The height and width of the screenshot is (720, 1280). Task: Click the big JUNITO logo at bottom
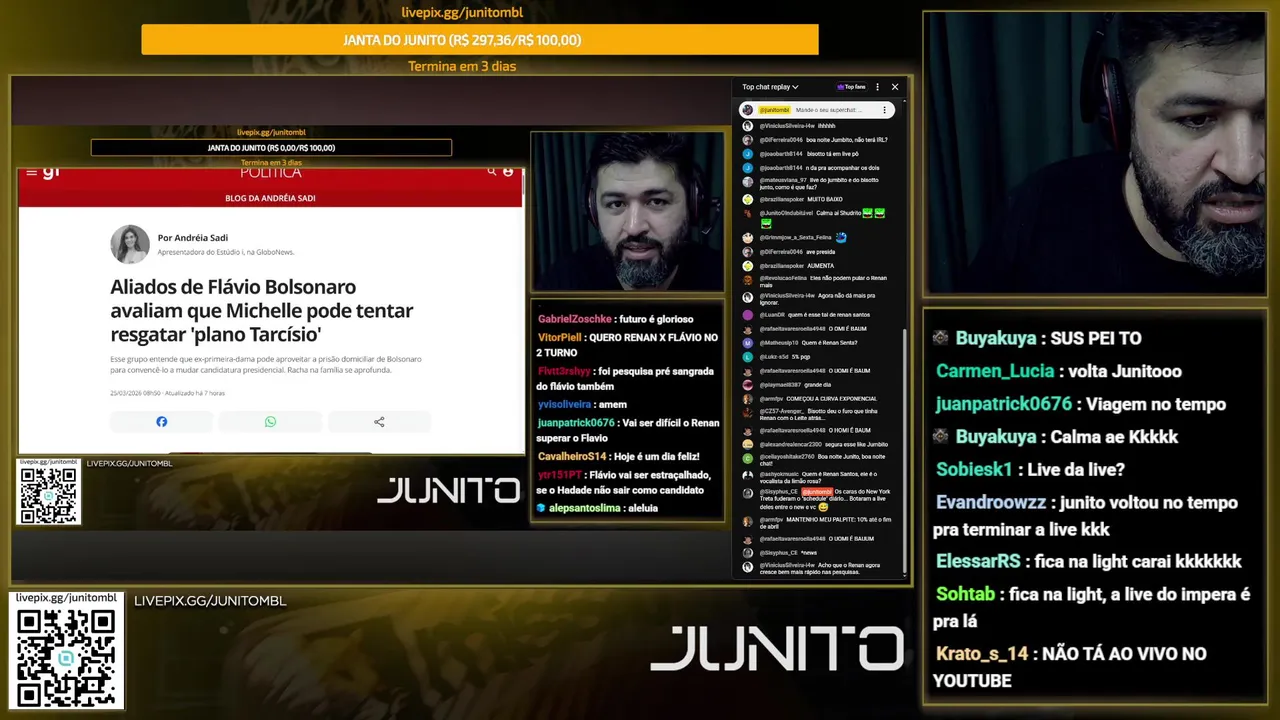(777, 648)
